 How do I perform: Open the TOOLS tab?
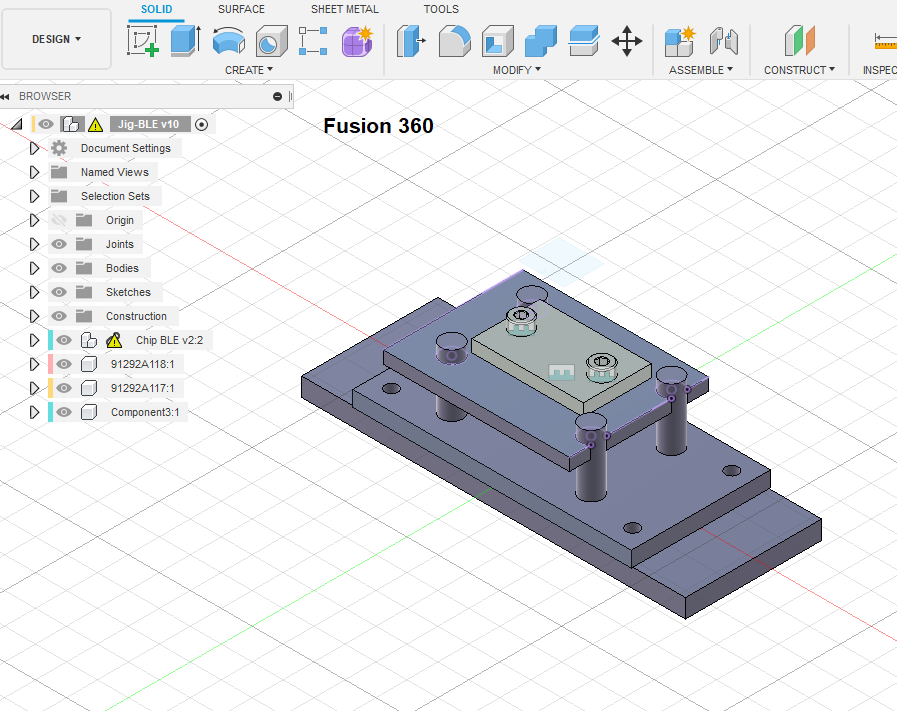[441, 9]
